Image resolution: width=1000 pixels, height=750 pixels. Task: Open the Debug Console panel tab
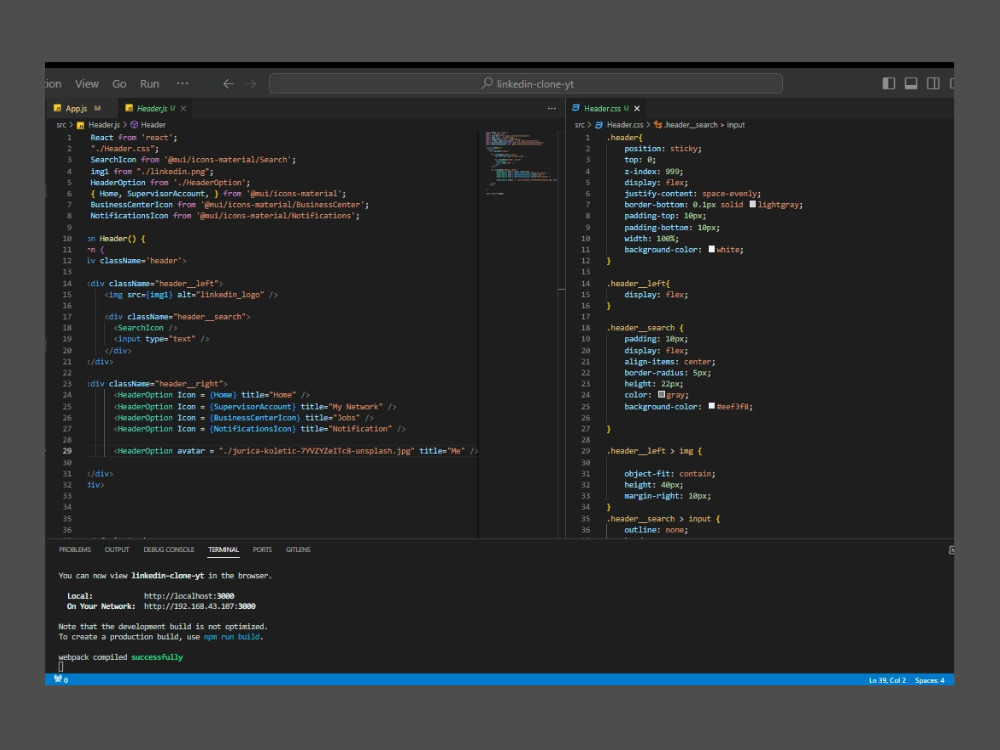point(168,549)
